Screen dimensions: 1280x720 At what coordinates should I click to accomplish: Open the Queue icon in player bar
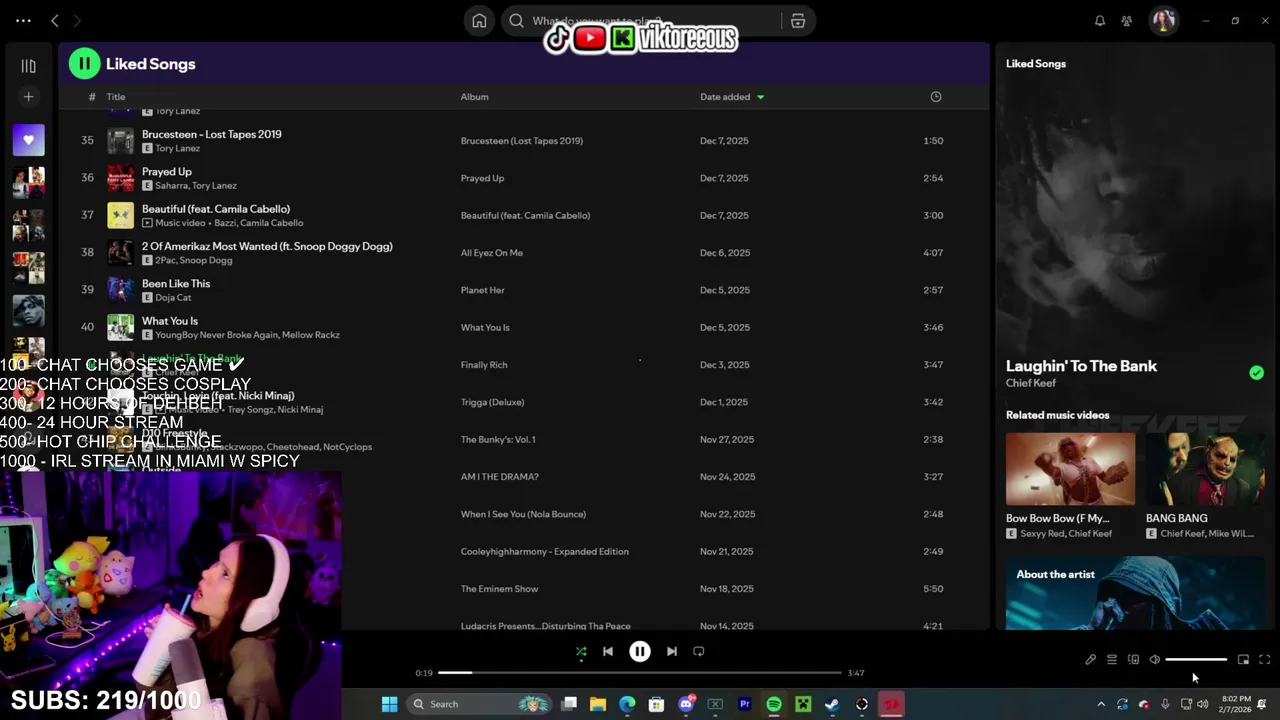tap(1112, 660)
